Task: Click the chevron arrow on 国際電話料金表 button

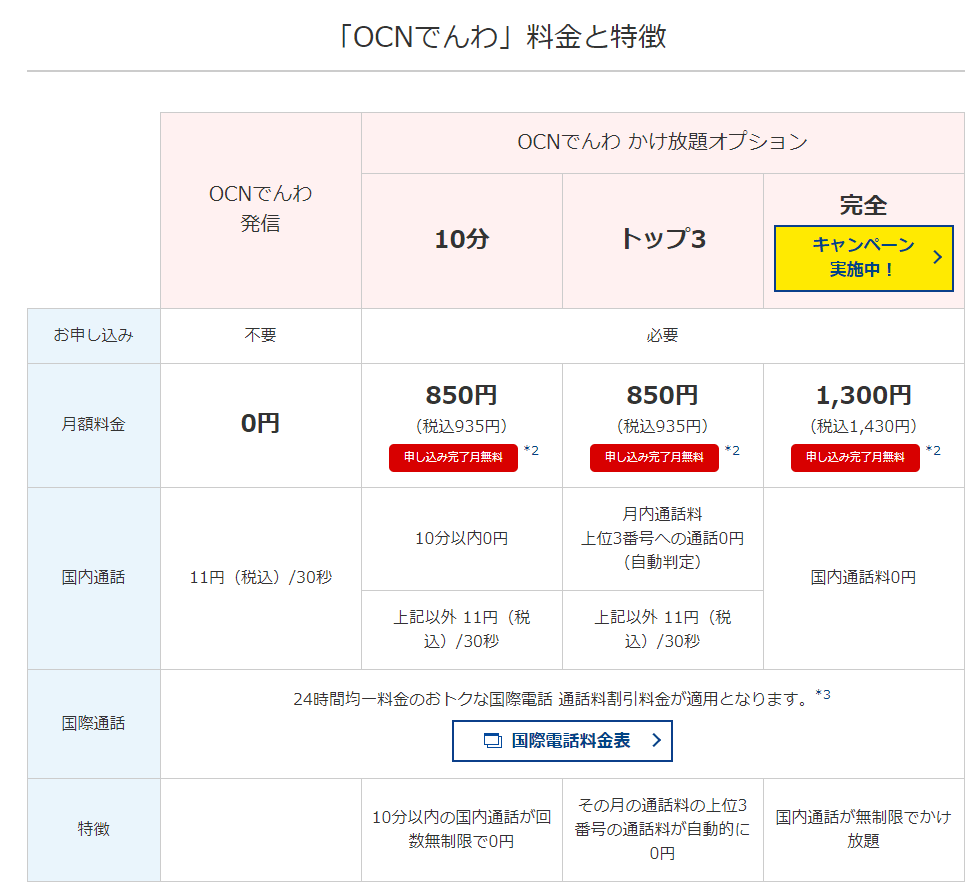Action: [x=657, y=740]
